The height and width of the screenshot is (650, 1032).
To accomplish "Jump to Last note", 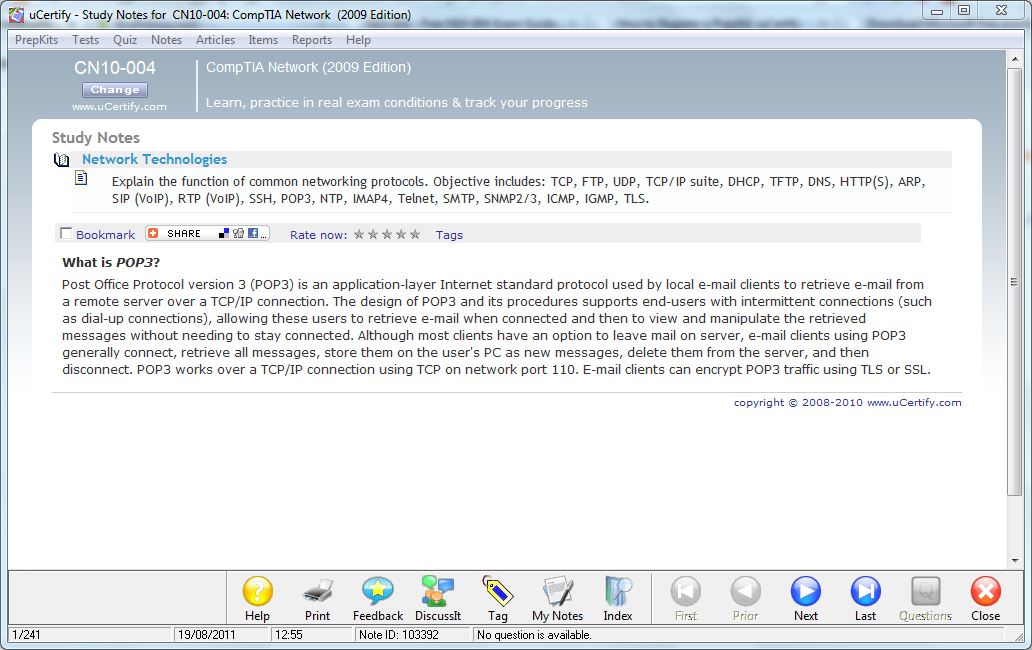I will pos(865,598).
